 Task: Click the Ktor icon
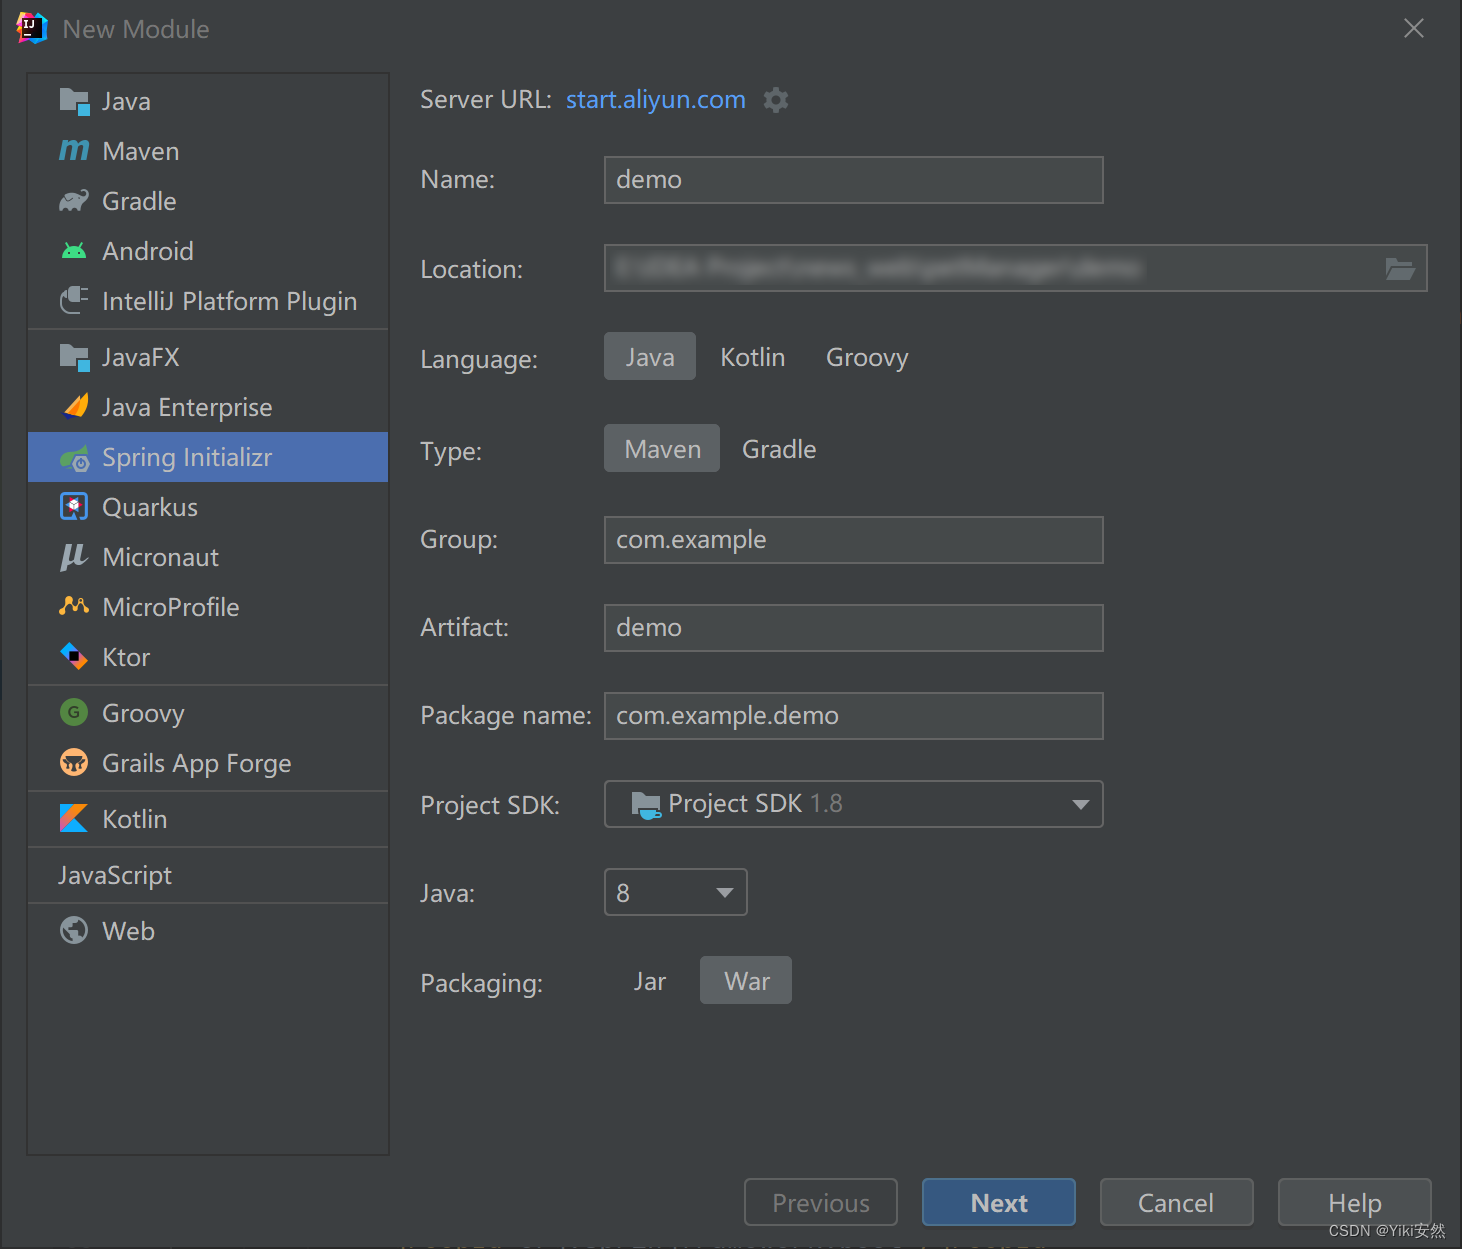pos(74,657)
